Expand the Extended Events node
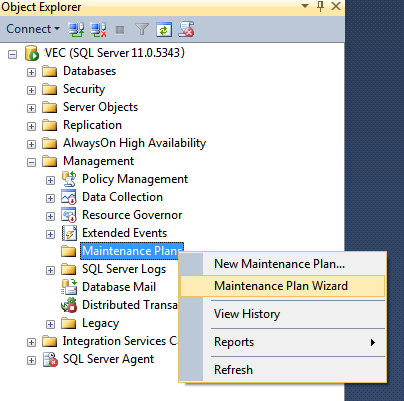 point(50,234)
